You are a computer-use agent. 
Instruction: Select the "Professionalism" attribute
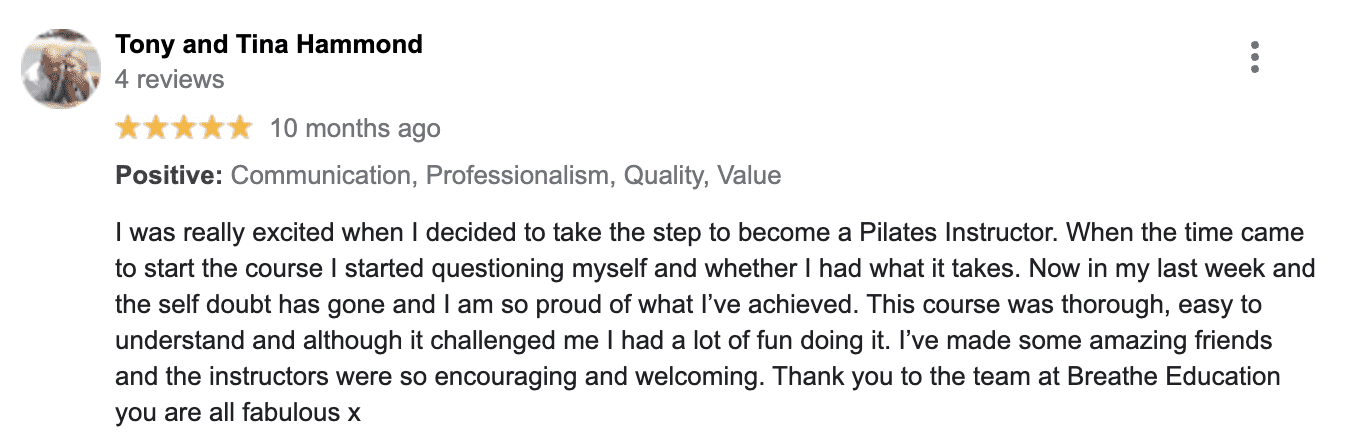click(518, 176)
